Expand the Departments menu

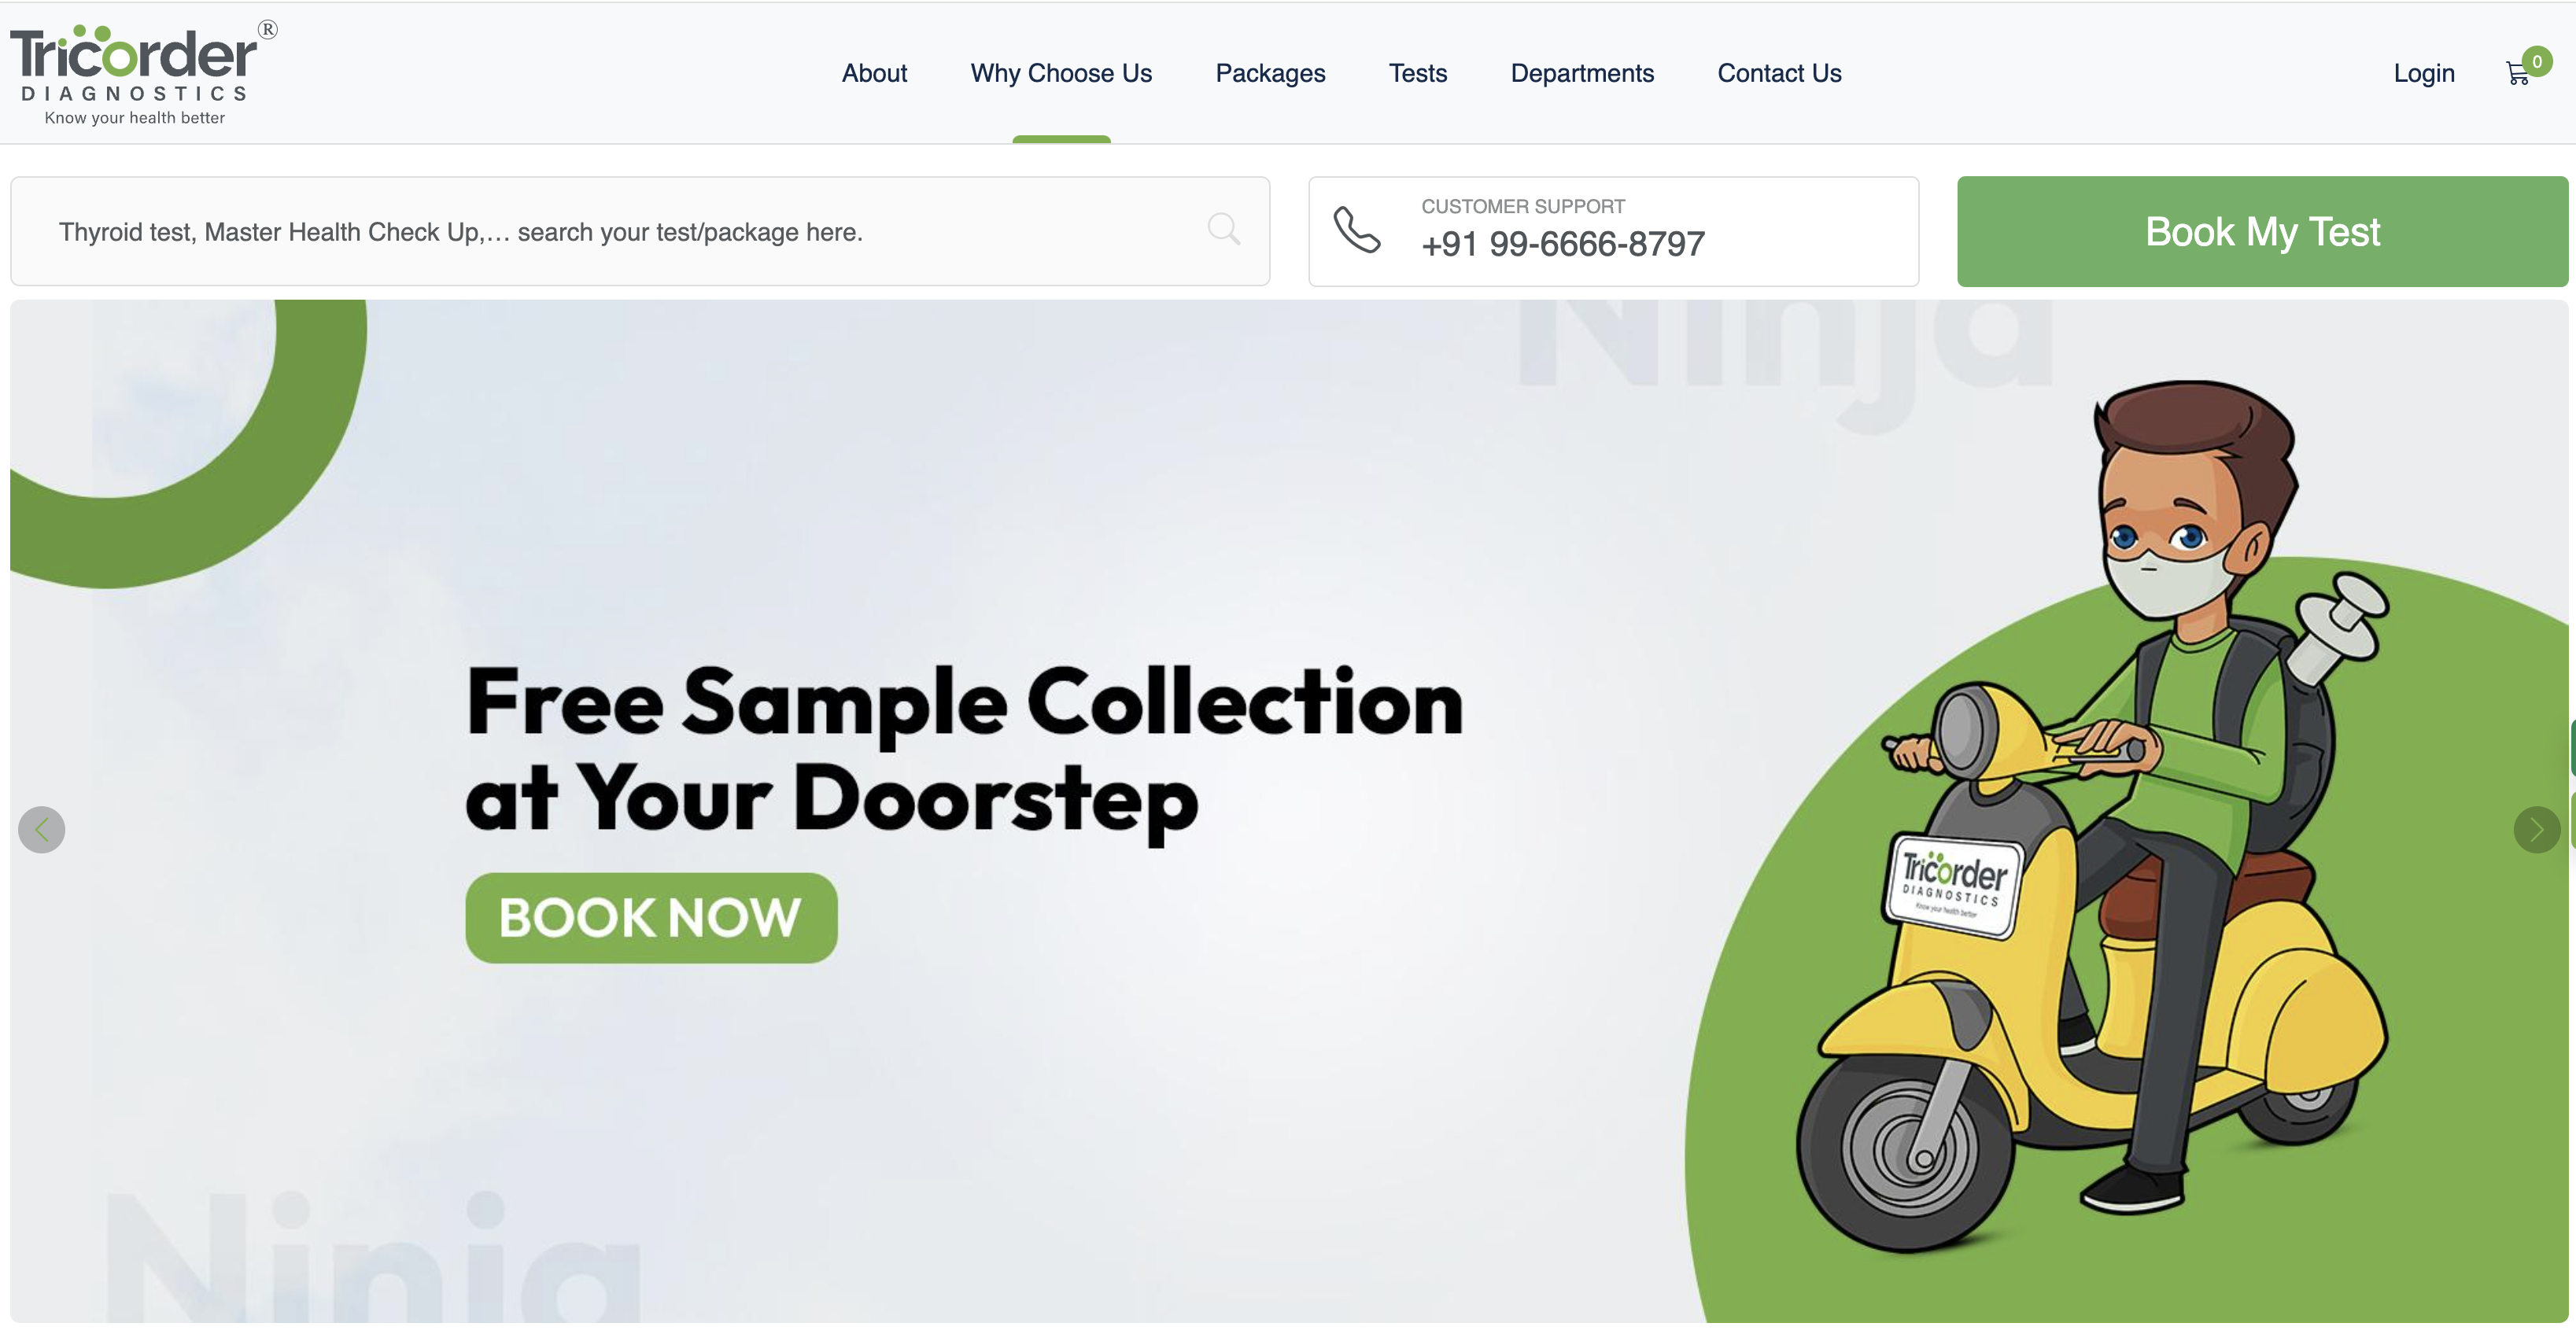click(1582, 74)
